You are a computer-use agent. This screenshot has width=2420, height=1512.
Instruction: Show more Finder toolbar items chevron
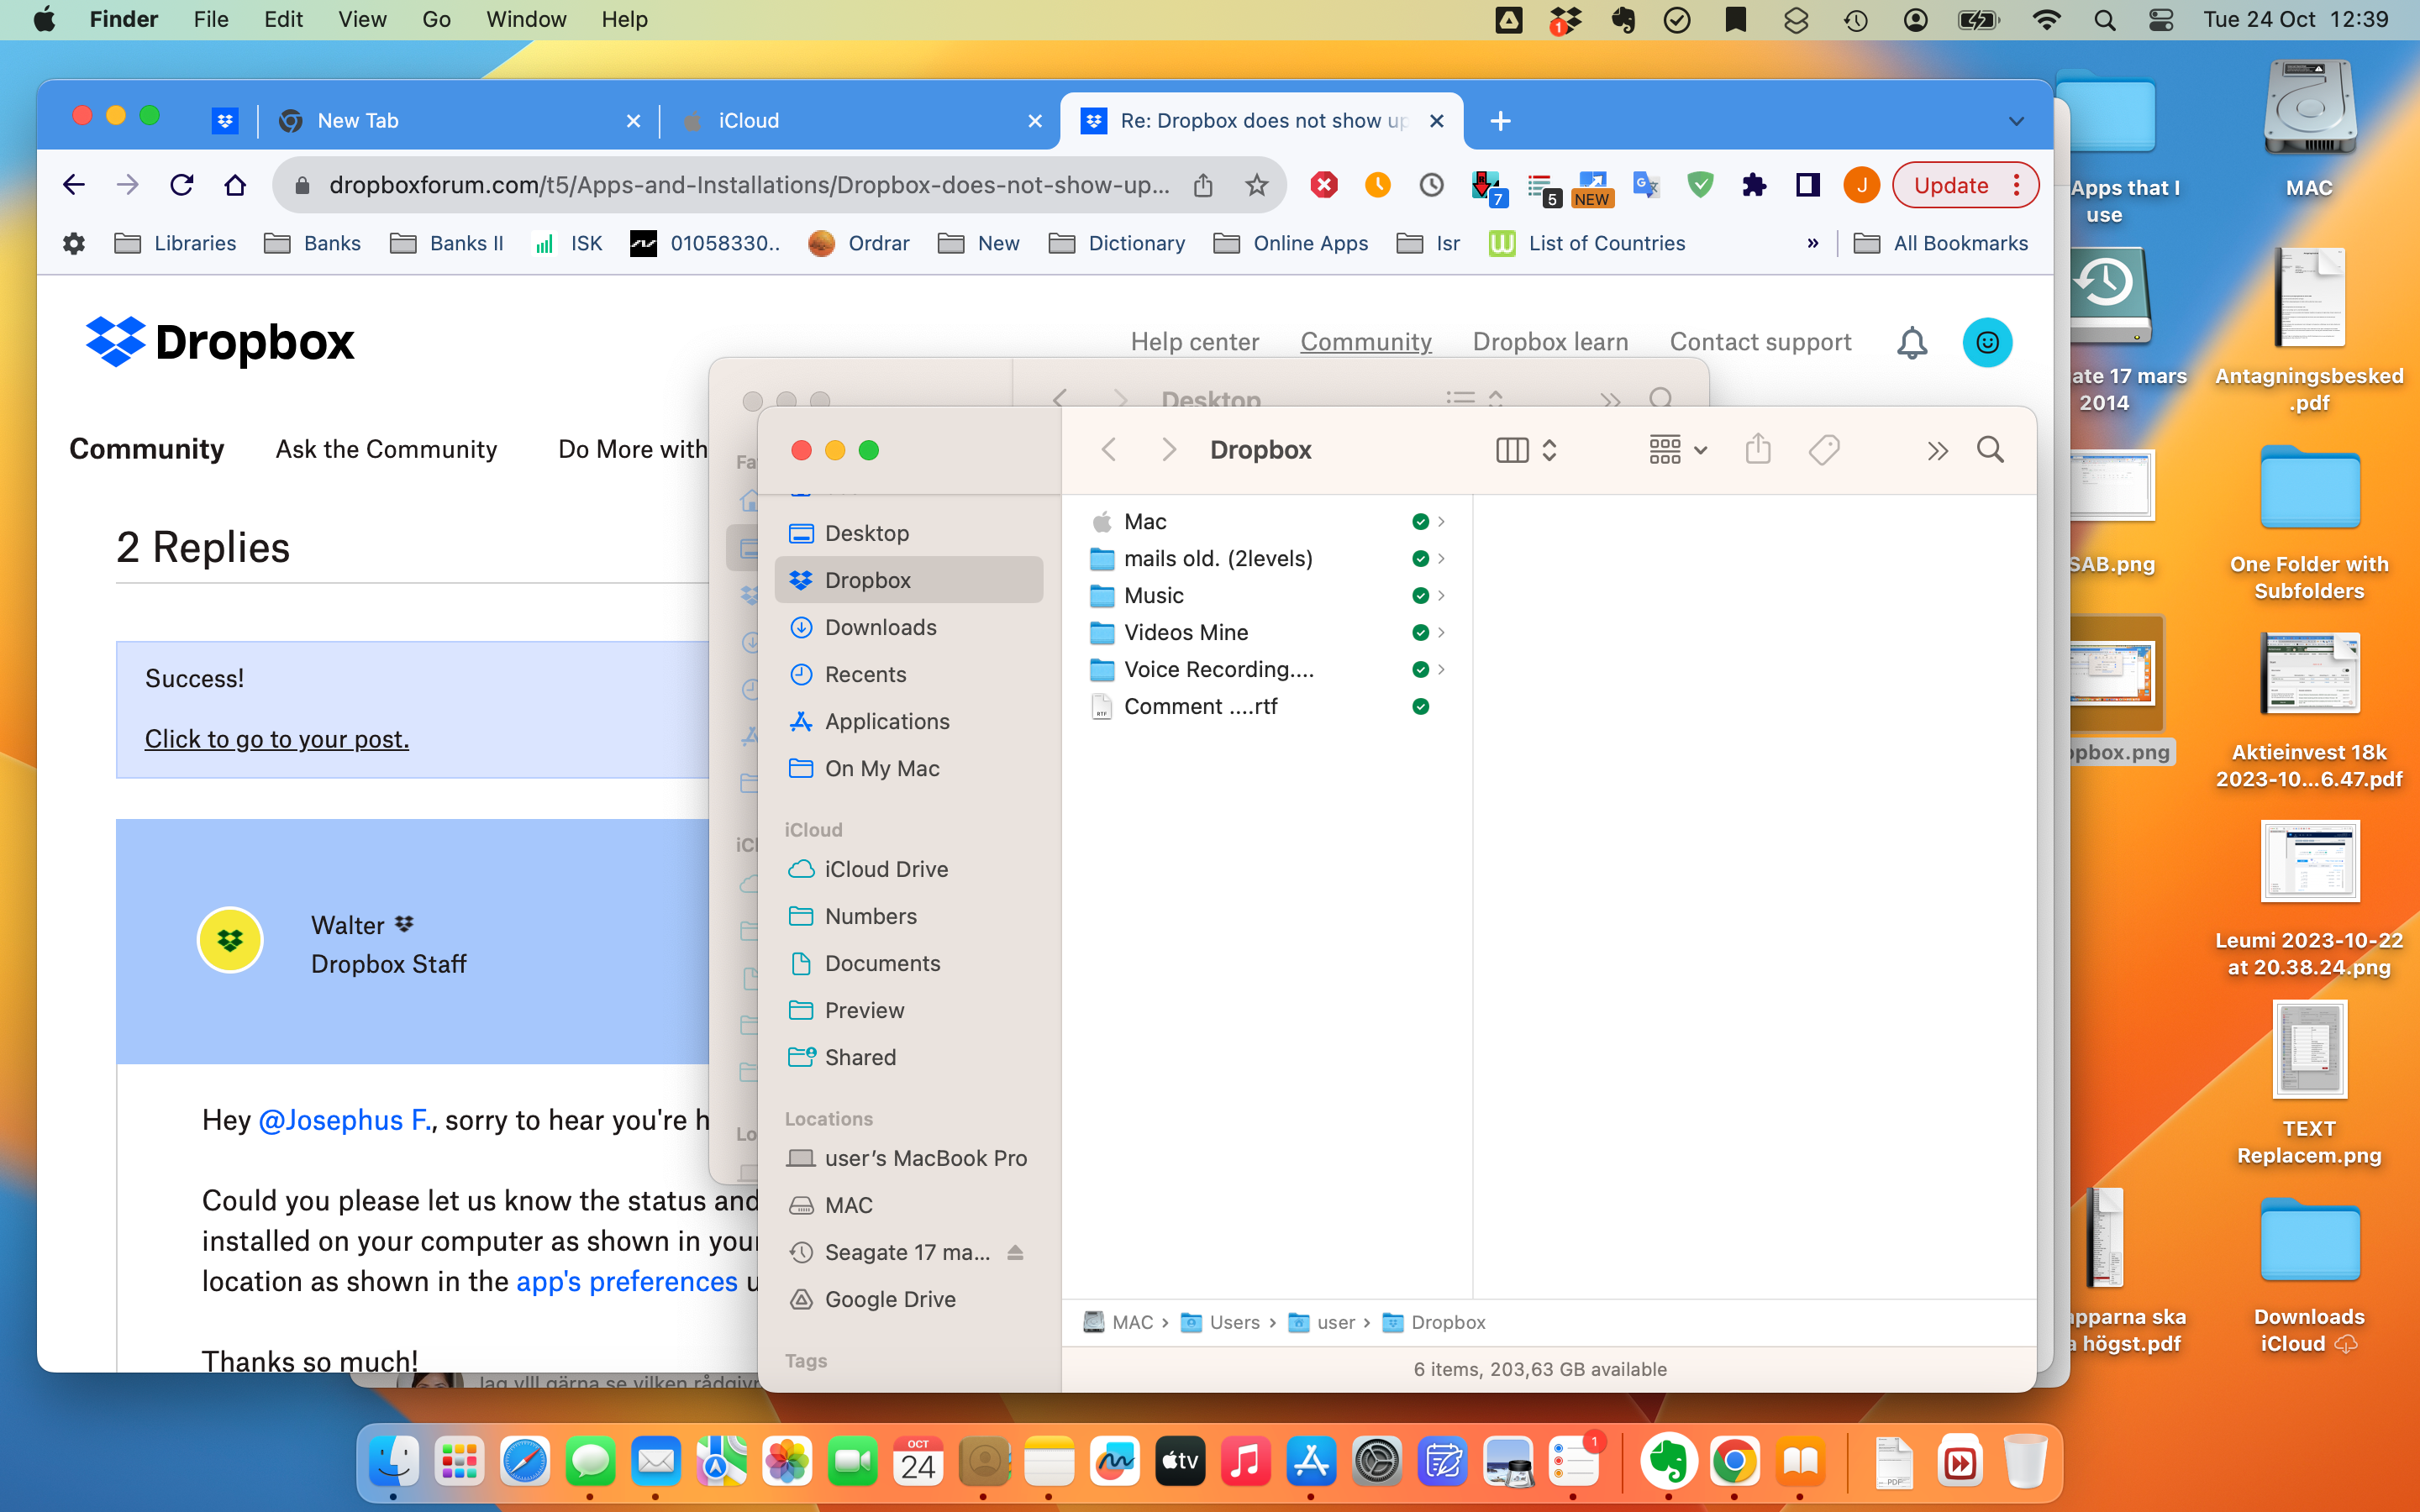tap(1937, 451)
